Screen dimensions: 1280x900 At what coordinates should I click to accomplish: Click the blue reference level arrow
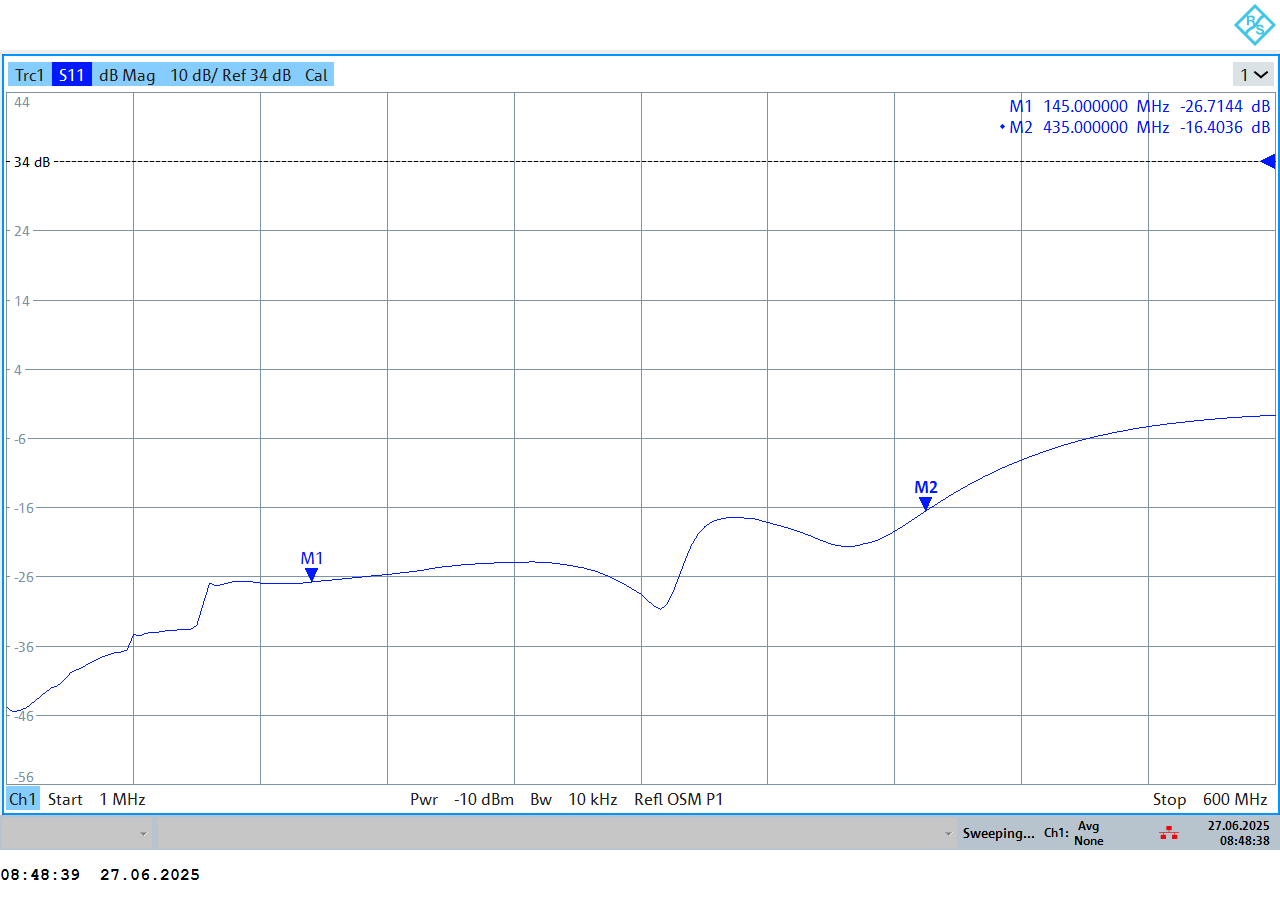(x=1267, y=162)
